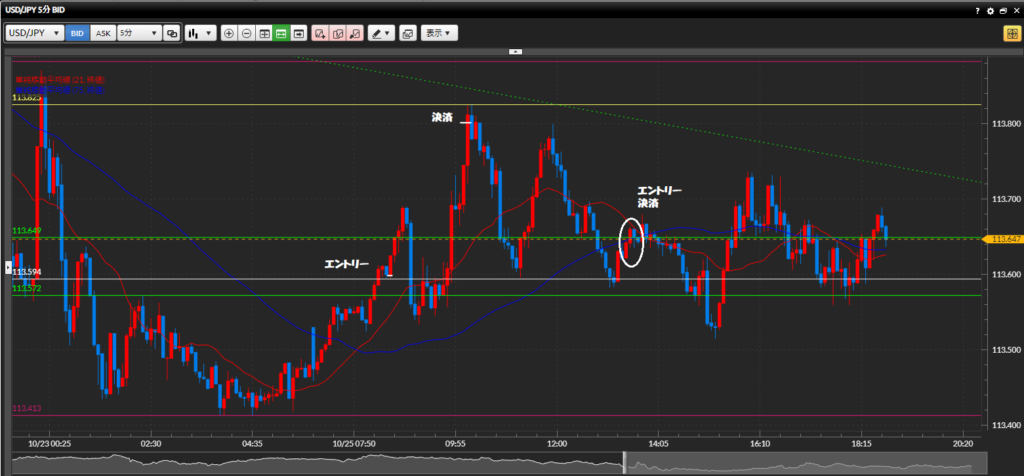Open help with the question mark icon
Image resolution: width=1024 pixels, height=476 pixels.
[x=977, y=11]
